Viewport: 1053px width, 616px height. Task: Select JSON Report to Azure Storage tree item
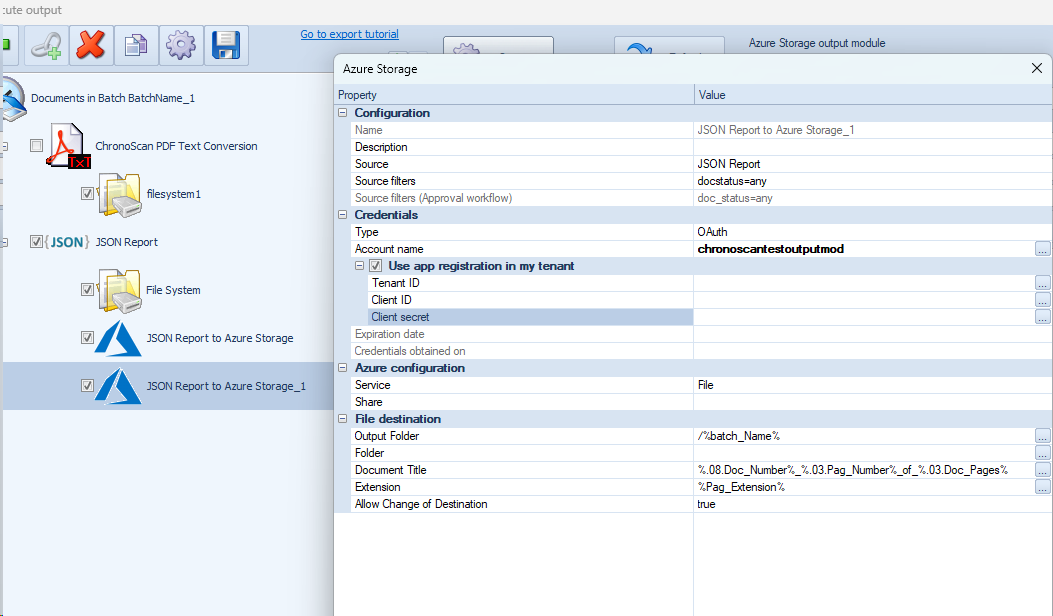219,338
